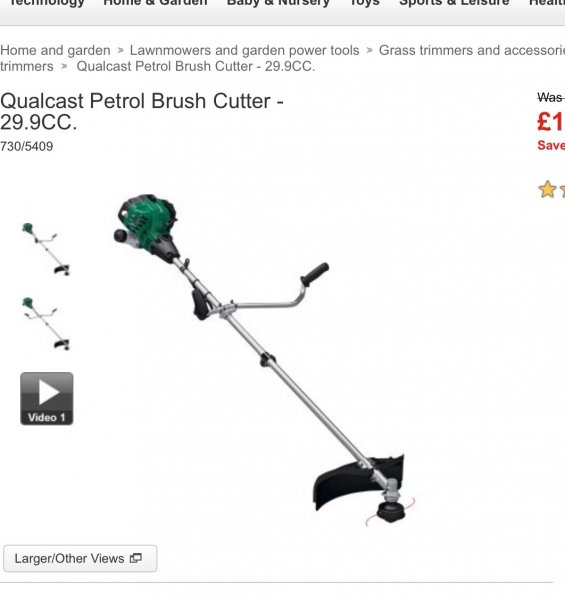The width and height of the screenshot is (565, 600).
Task: Open Grass trimmers and accessories breadcrumb
Action: [472, 50]
